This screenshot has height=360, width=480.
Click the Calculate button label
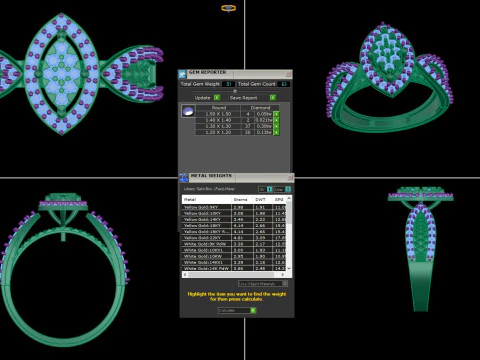coord(227,310)
